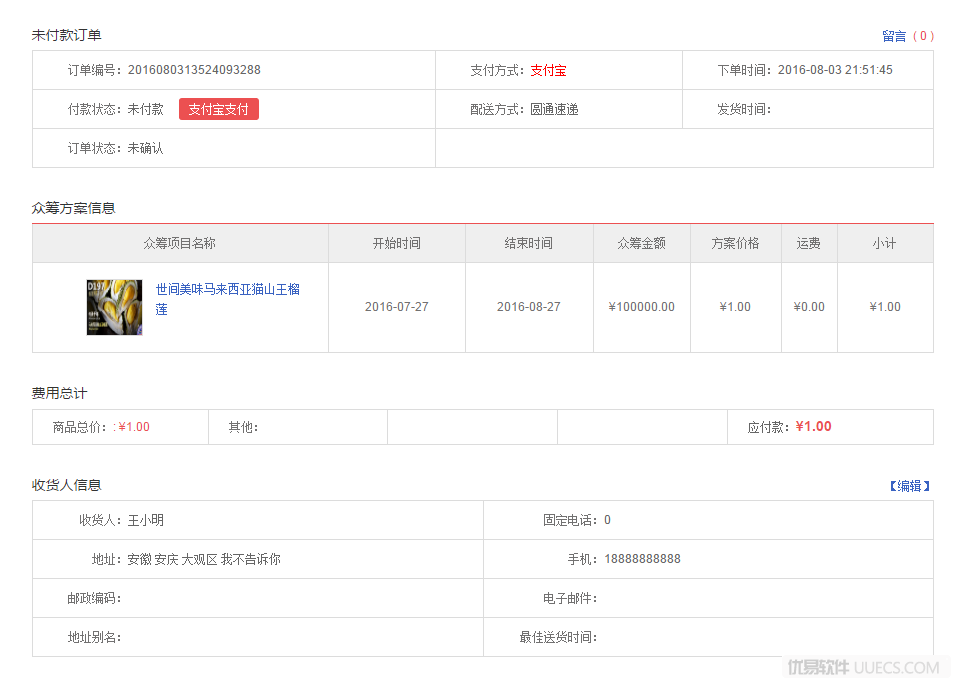Click the bold 应付款 ¥1.00 amount

pyautogui.click(x=814, y=427)
